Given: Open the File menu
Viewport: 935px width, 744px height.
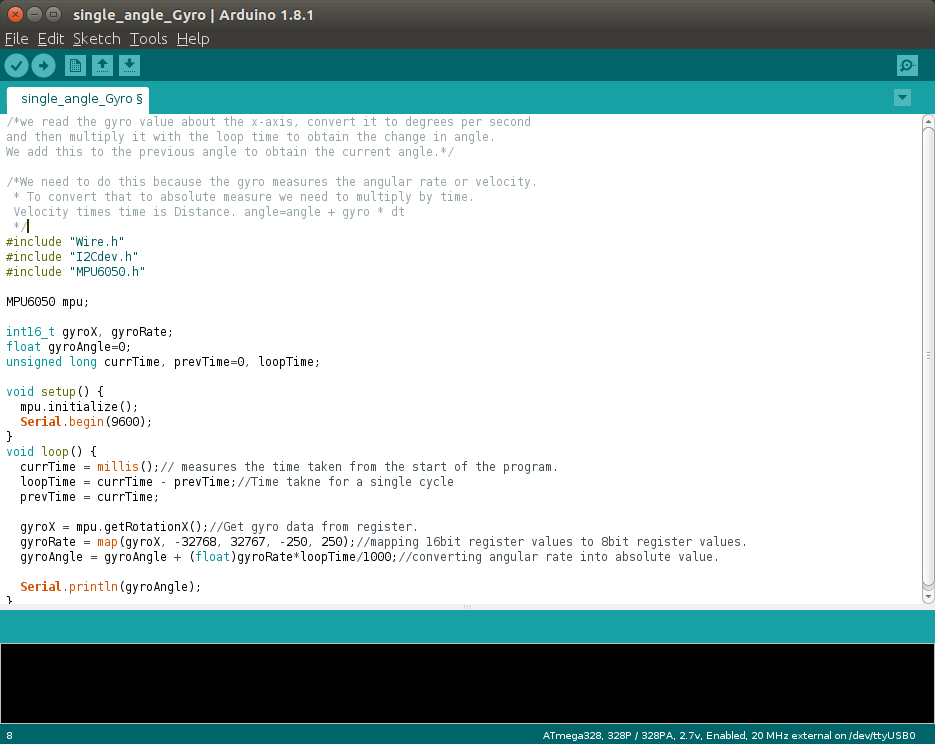Looking at the screenshot, I should click(16, 39).
